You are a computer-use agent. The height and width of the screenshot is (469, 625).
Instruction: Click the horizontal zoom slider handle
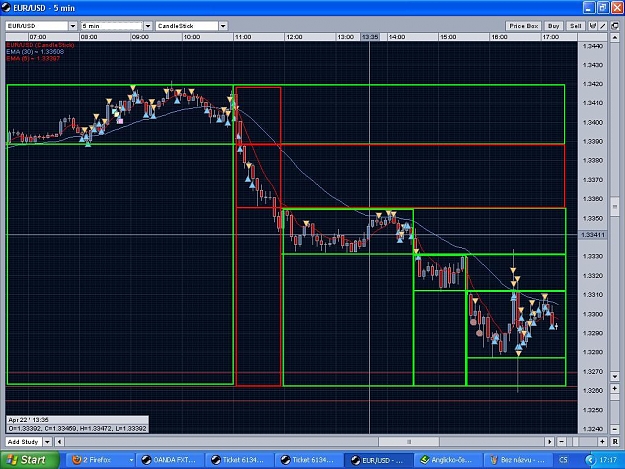(575, 442)
